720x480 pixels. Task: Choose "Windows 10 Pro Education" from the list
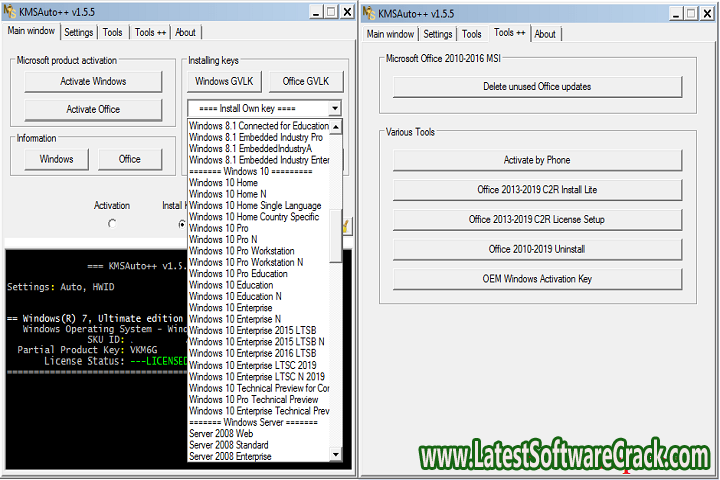238,273
